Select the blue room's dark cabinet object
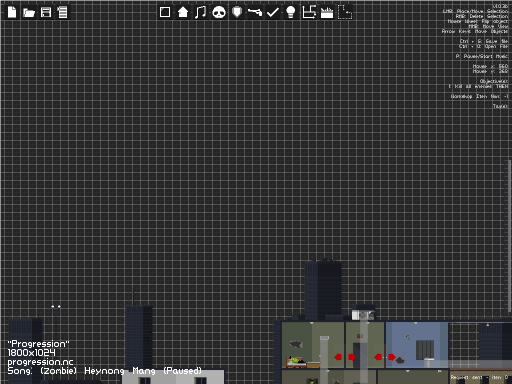This screenshot has height=384, width=512. (425, 349)
